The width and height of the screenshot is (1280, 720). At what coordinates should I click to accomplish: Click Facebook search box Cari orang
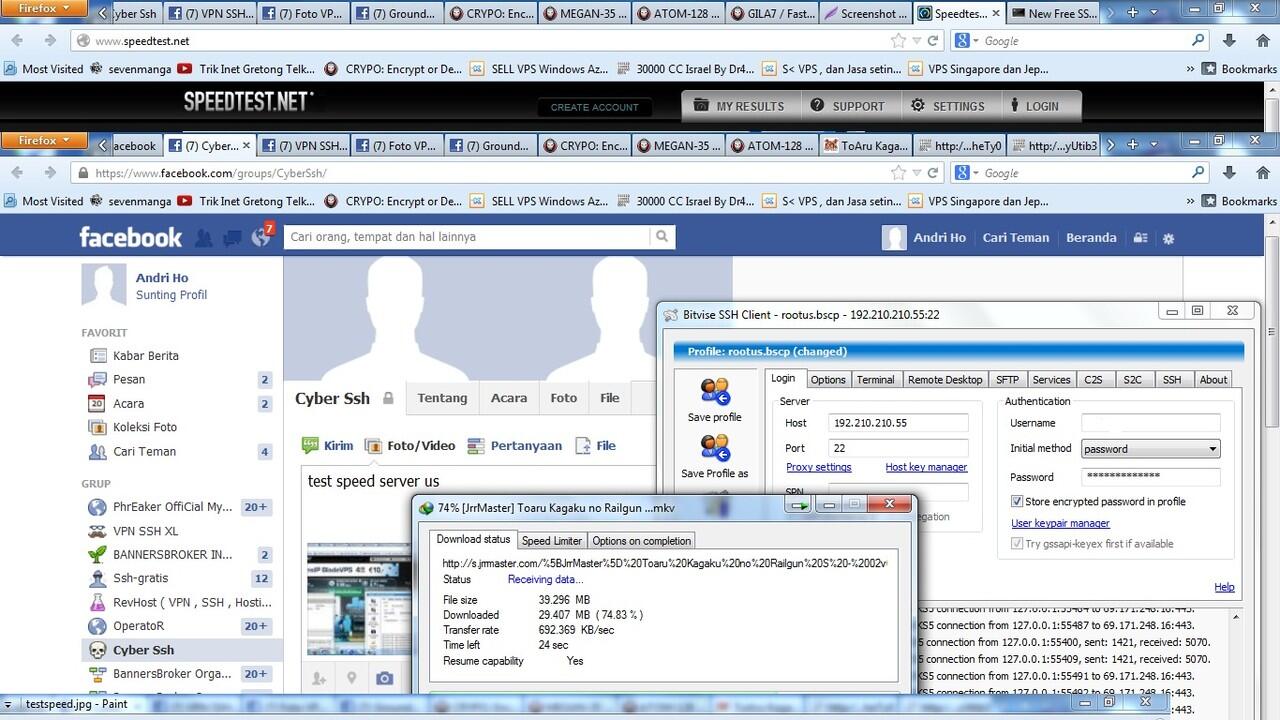(467, 237)
